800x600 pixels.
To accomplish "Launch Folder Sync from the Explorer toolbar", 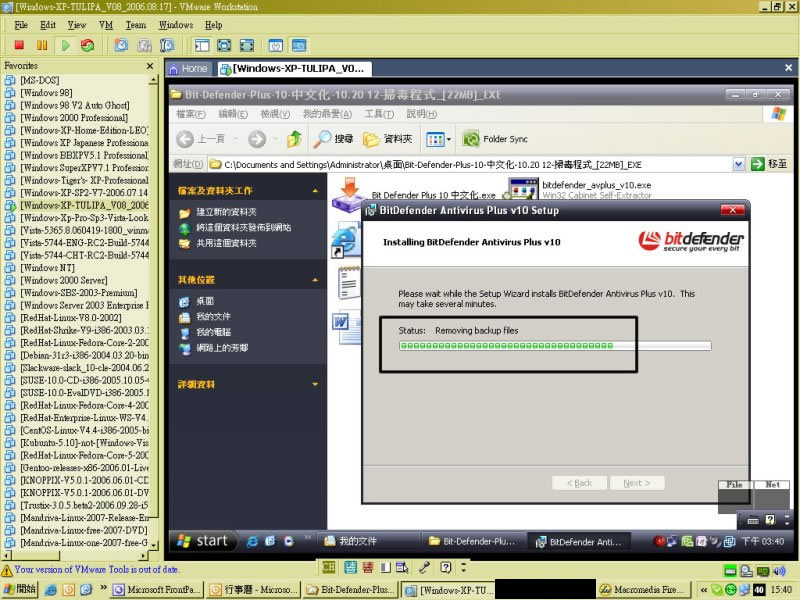I will (x=494, y=139).
